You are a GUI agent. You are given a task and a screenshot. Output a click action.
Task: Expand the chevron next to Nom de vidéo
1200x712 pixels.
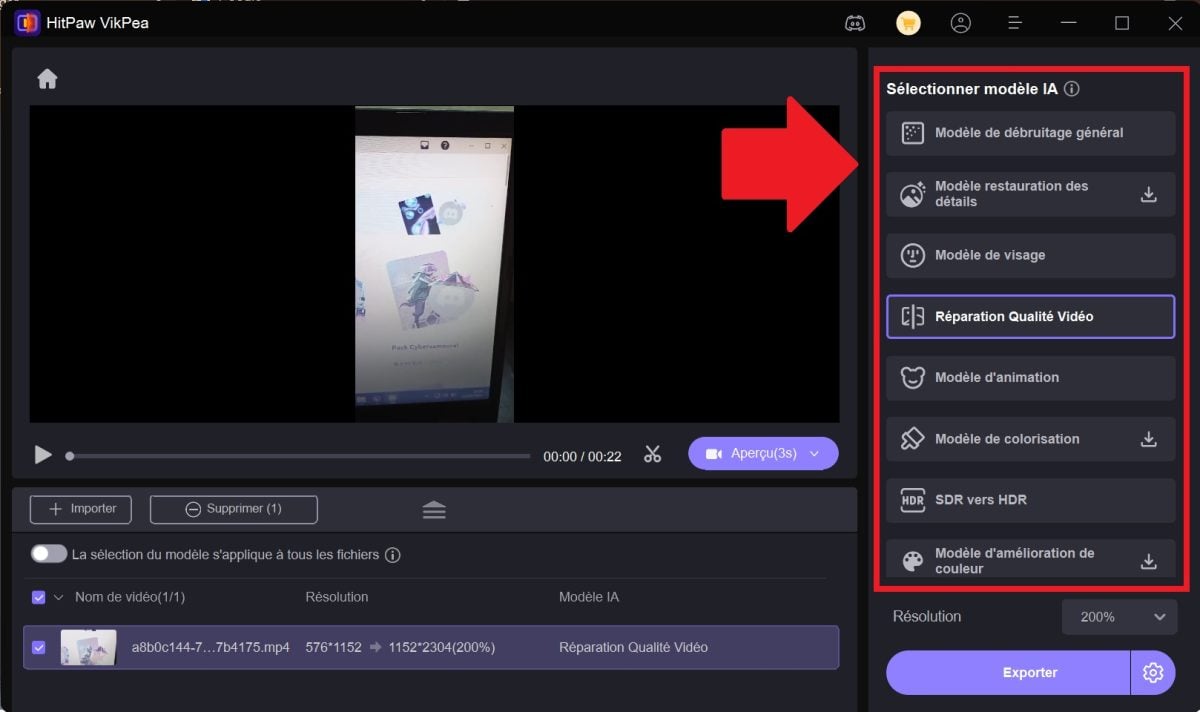pyautogui.click(x=58, y=597)
